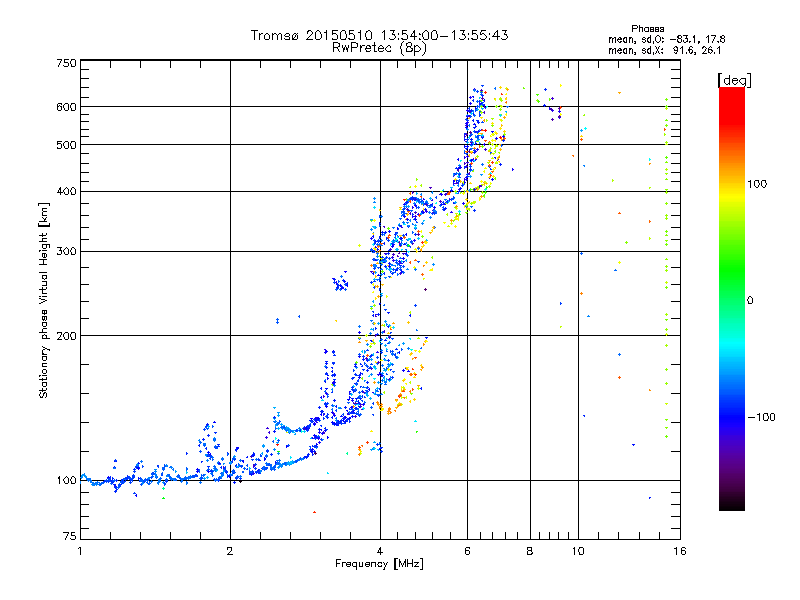The image size is (800, 600).
Task: Click the '-100' colorbar tick label
Action: [x=761, y=417]
